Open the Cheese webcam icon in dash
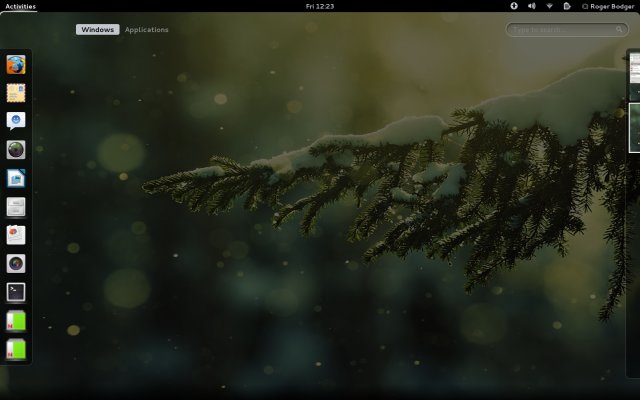This screenshot has height=400, width=640. click(16, 264)
